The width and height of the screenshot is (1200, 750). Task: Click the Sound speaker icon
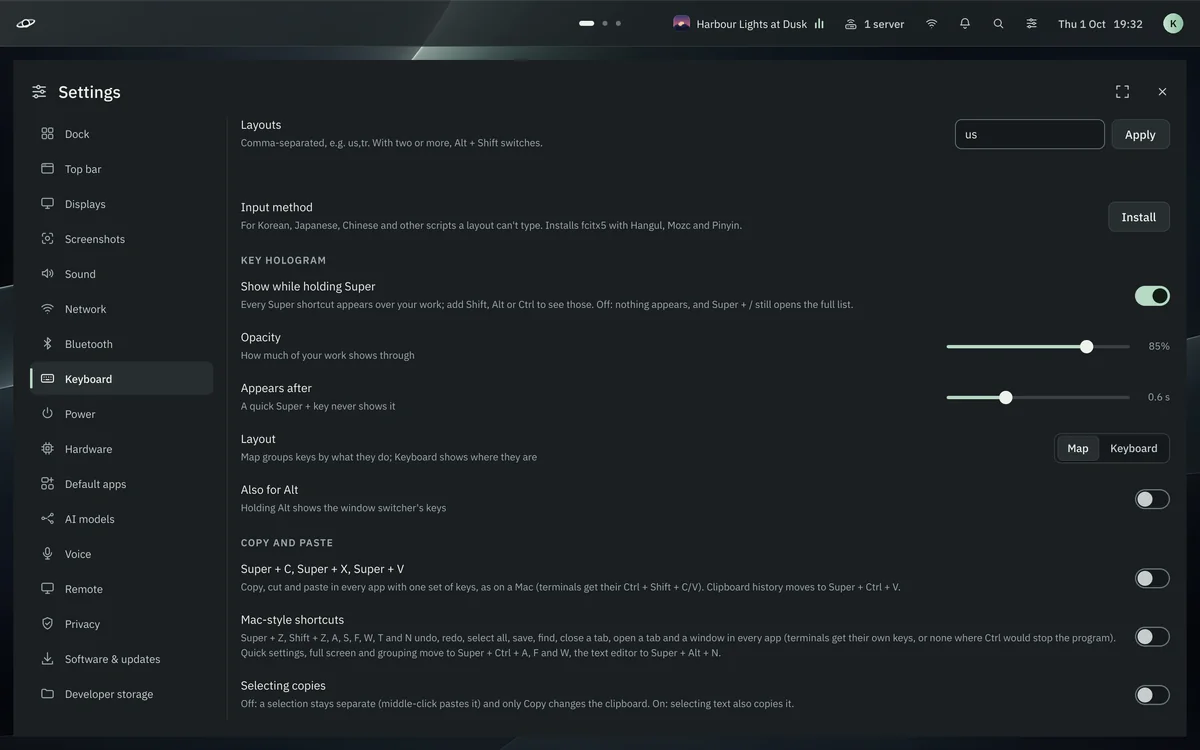coord(47,274)
